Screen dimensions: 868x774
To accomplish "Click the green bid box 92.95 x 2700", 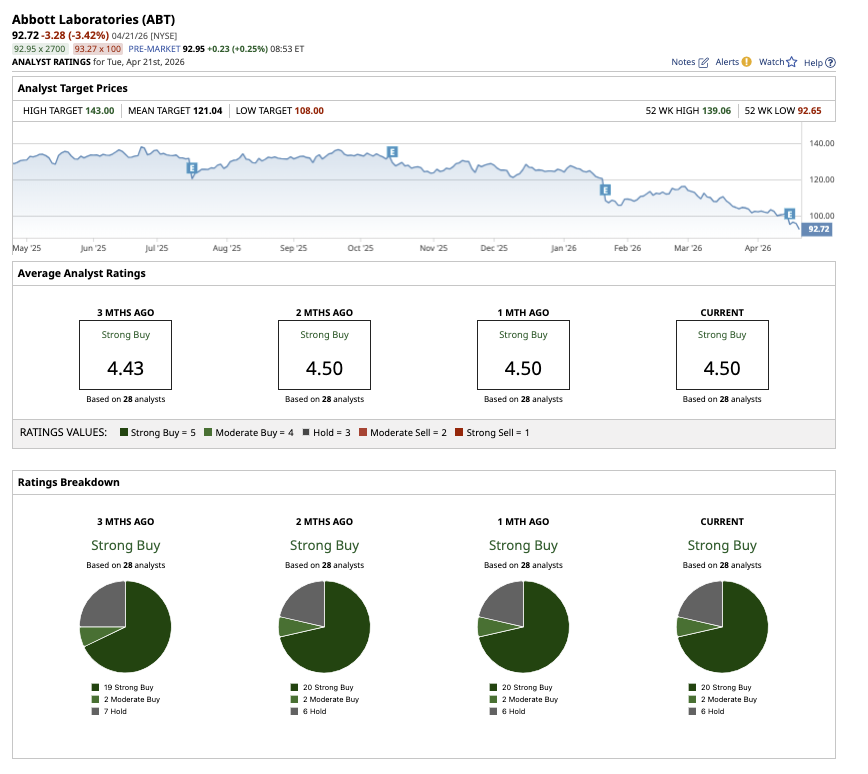I will pyautogui.click(x=40, y=48).
